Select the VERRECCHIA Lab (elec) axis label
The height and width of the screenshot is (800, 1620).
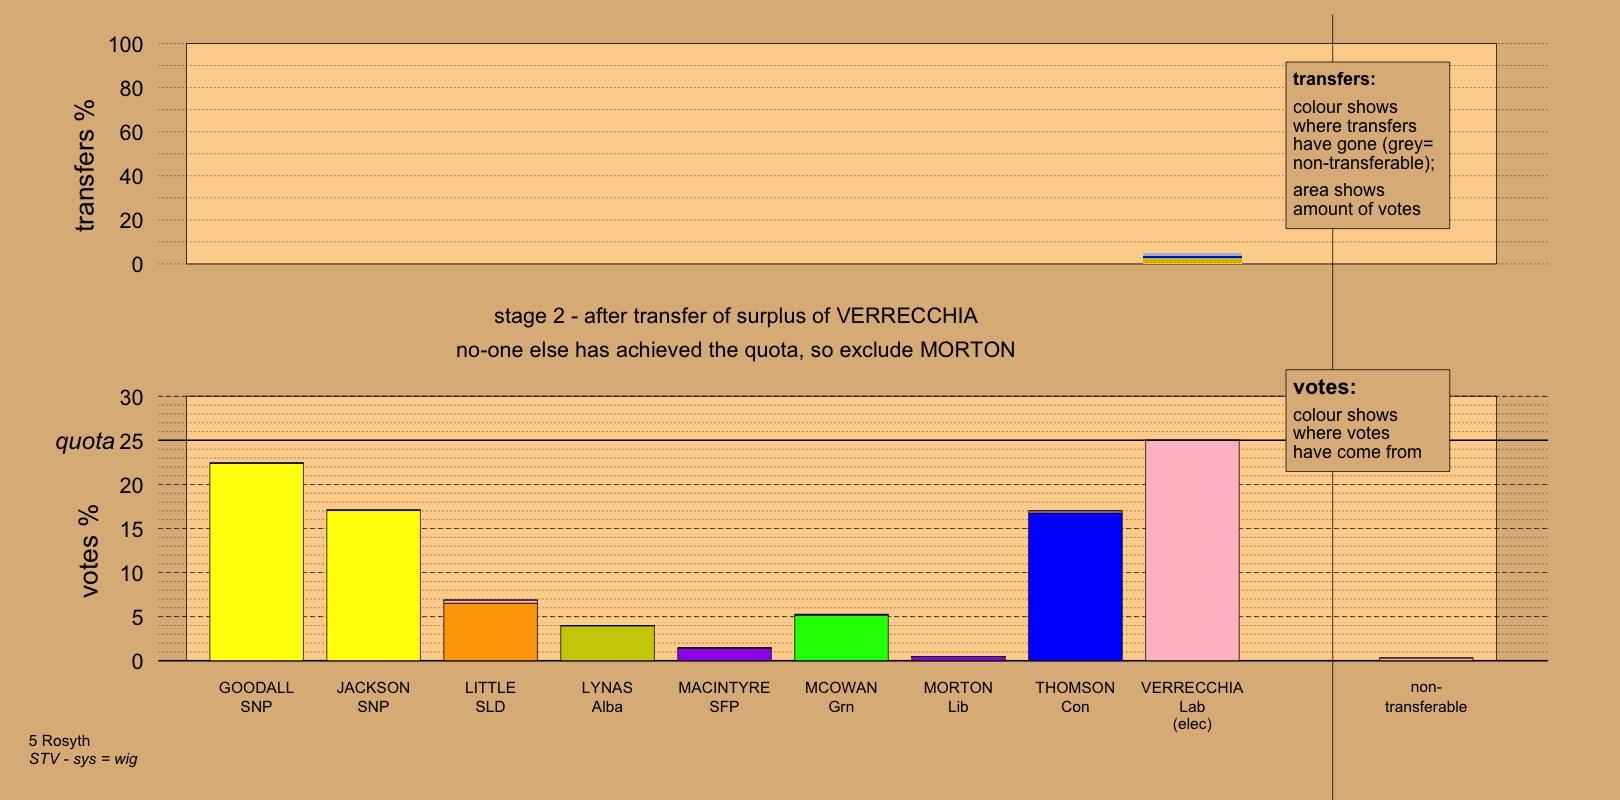tap(1192, 705)
